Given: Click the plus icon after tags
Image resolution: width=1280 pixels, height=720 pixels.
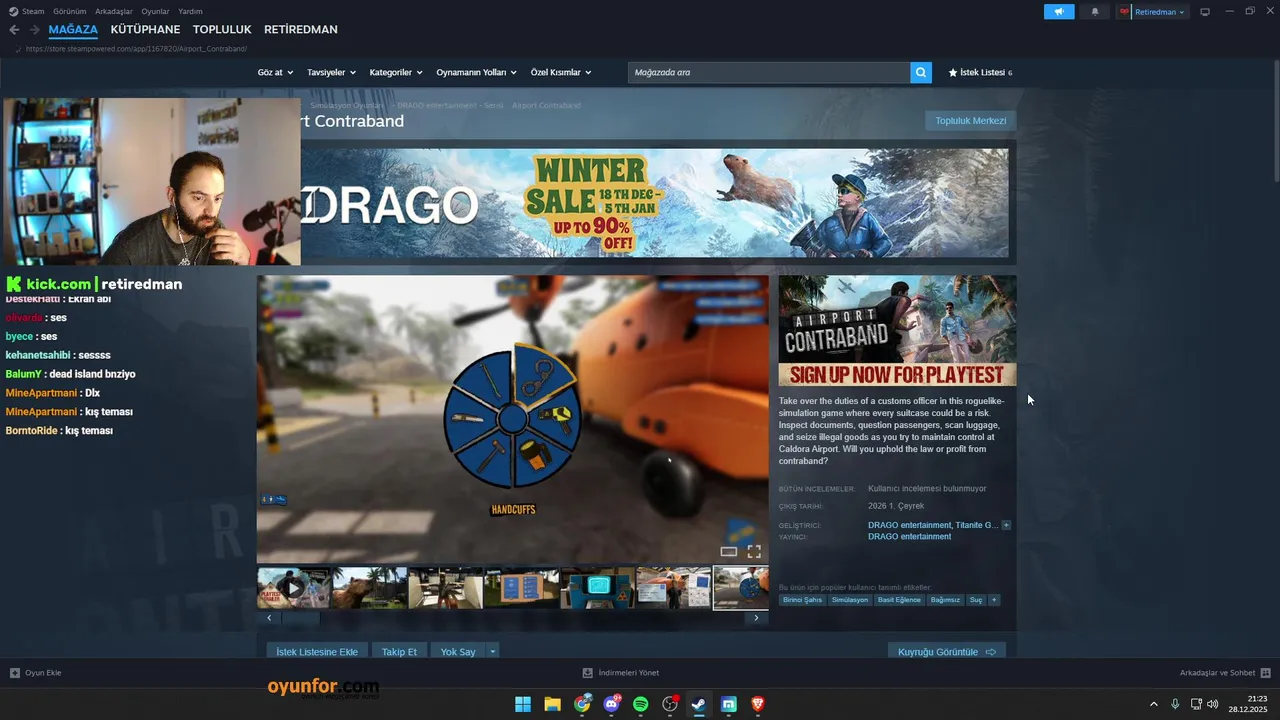Looking at the screenshot, I should [994, 600].
